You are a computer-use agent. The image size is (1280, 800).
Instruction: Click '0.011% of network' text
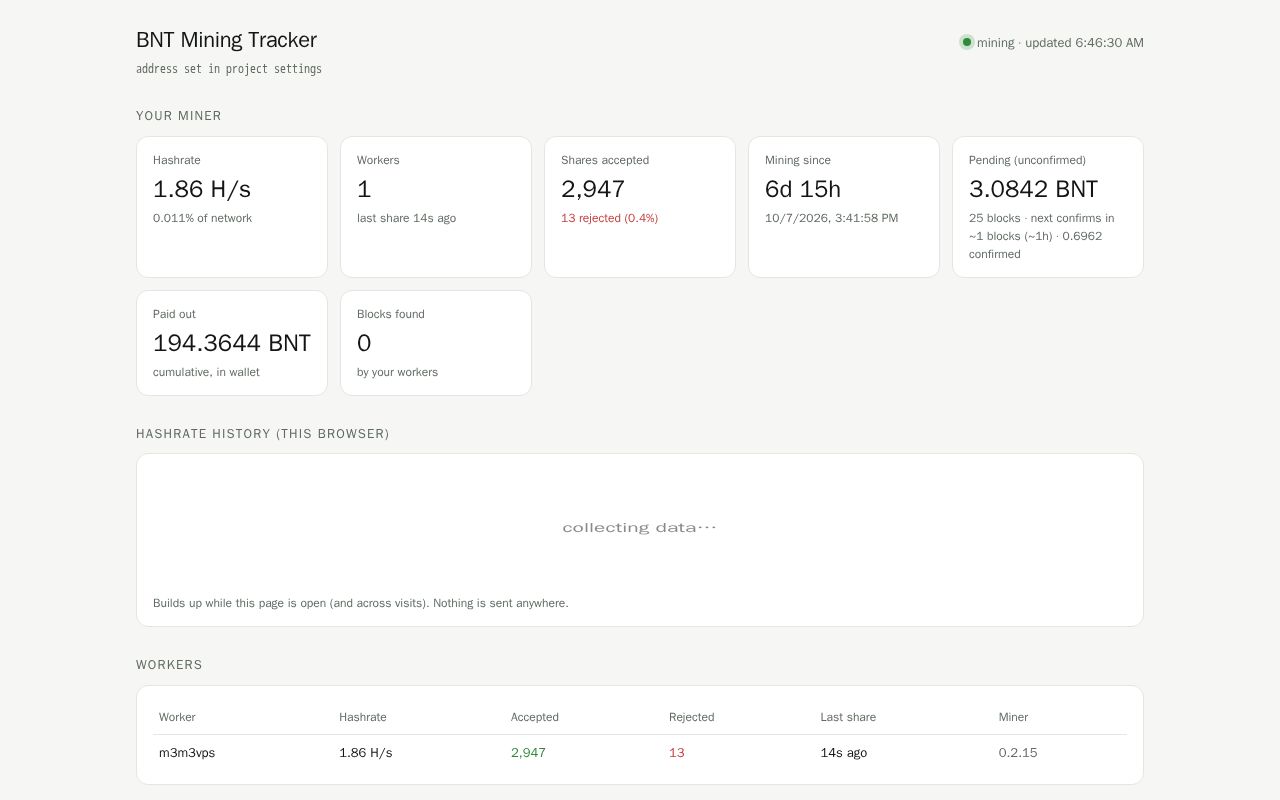pyautogui.click(x=202, y=218)
